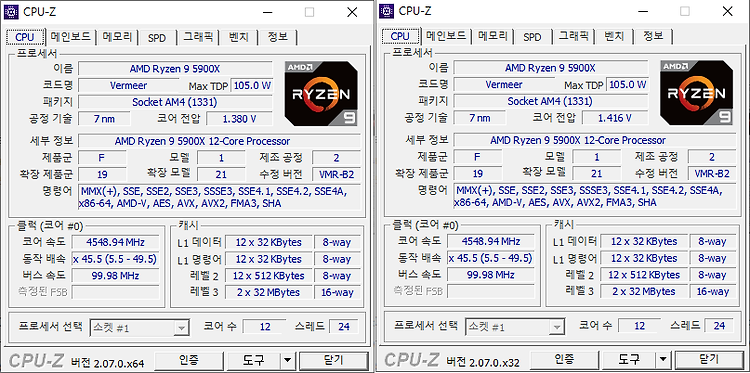Click thread count 24 in left window
This screenshot has width=750, height=373.
click(x=344, y=327)
